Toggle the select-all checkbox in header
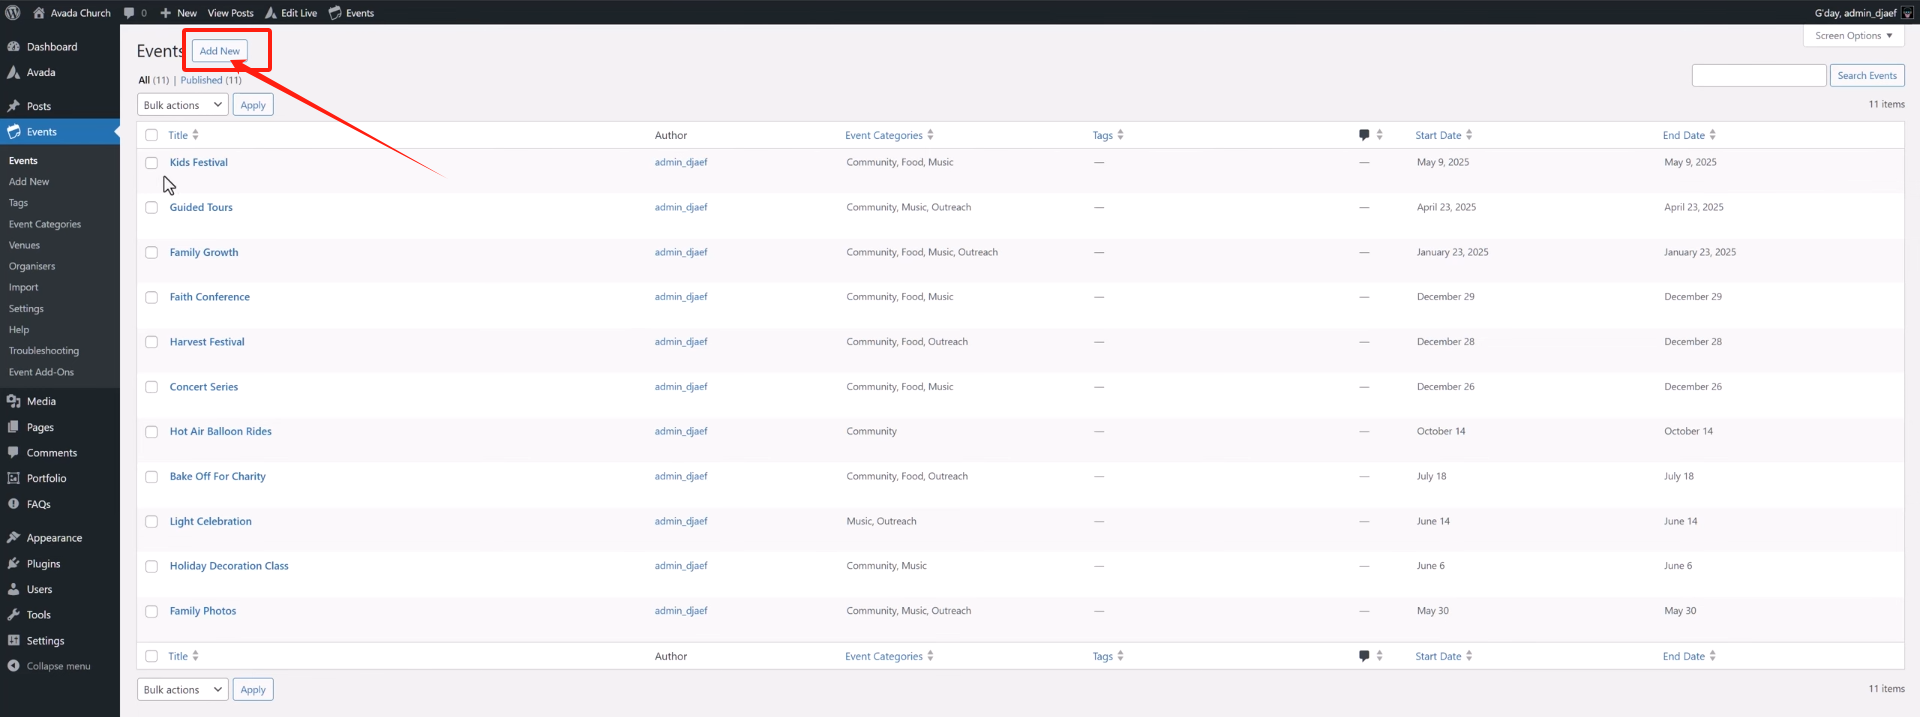 tap(152, 135)
